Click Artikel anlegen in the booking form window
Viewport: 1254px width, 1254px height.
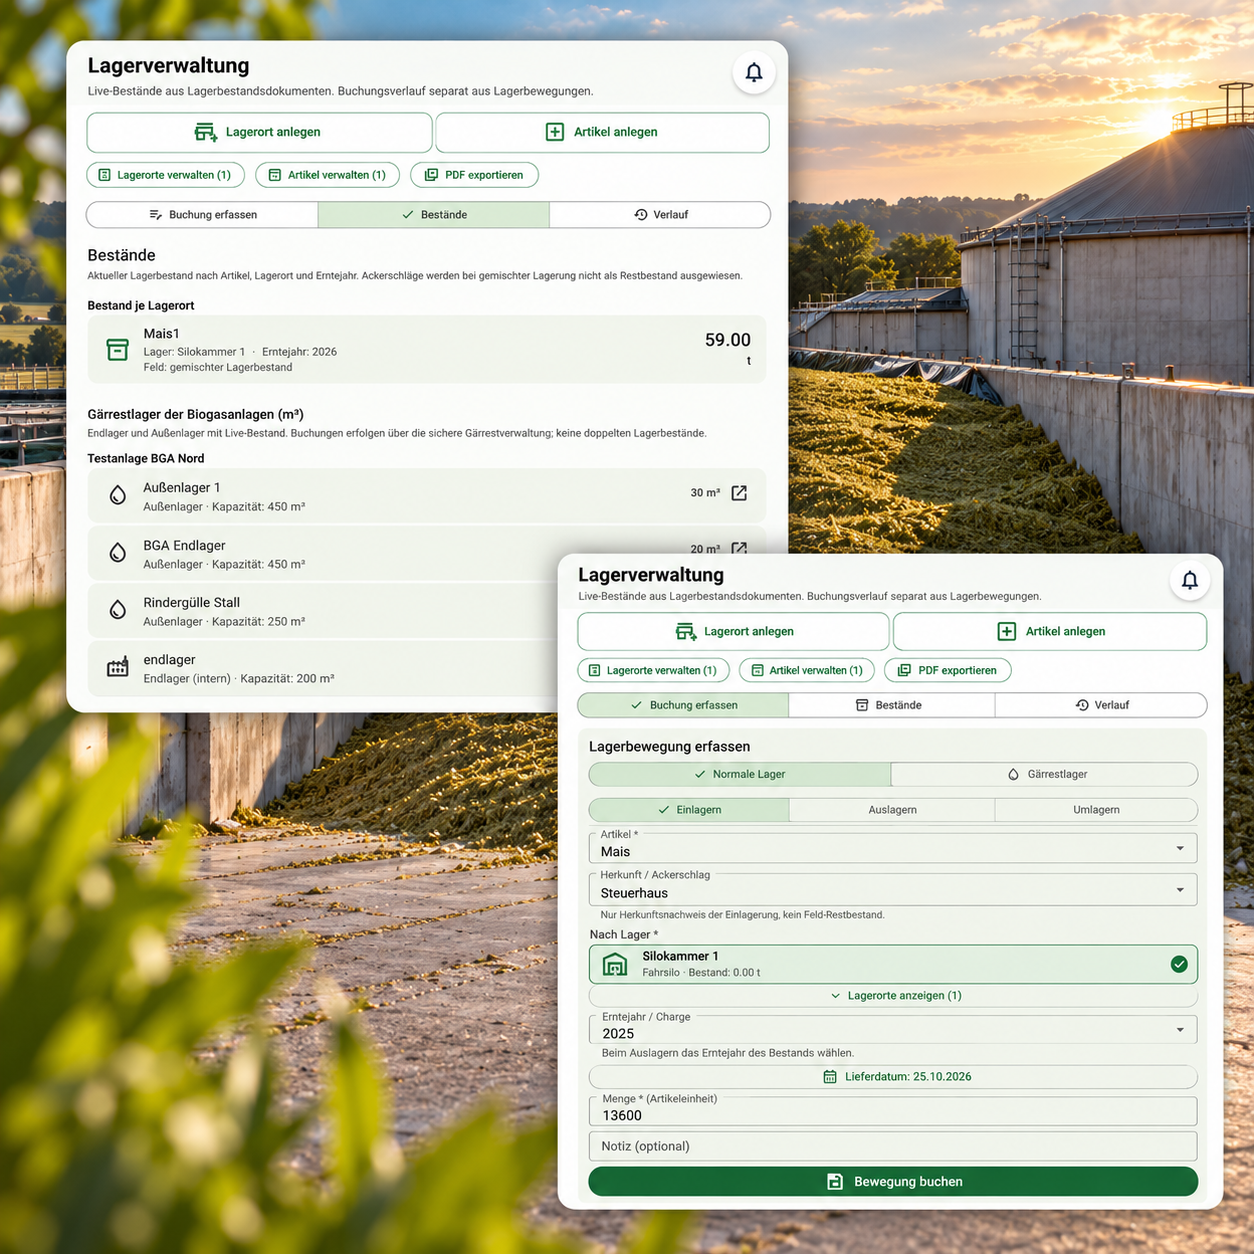[1050, 631]
